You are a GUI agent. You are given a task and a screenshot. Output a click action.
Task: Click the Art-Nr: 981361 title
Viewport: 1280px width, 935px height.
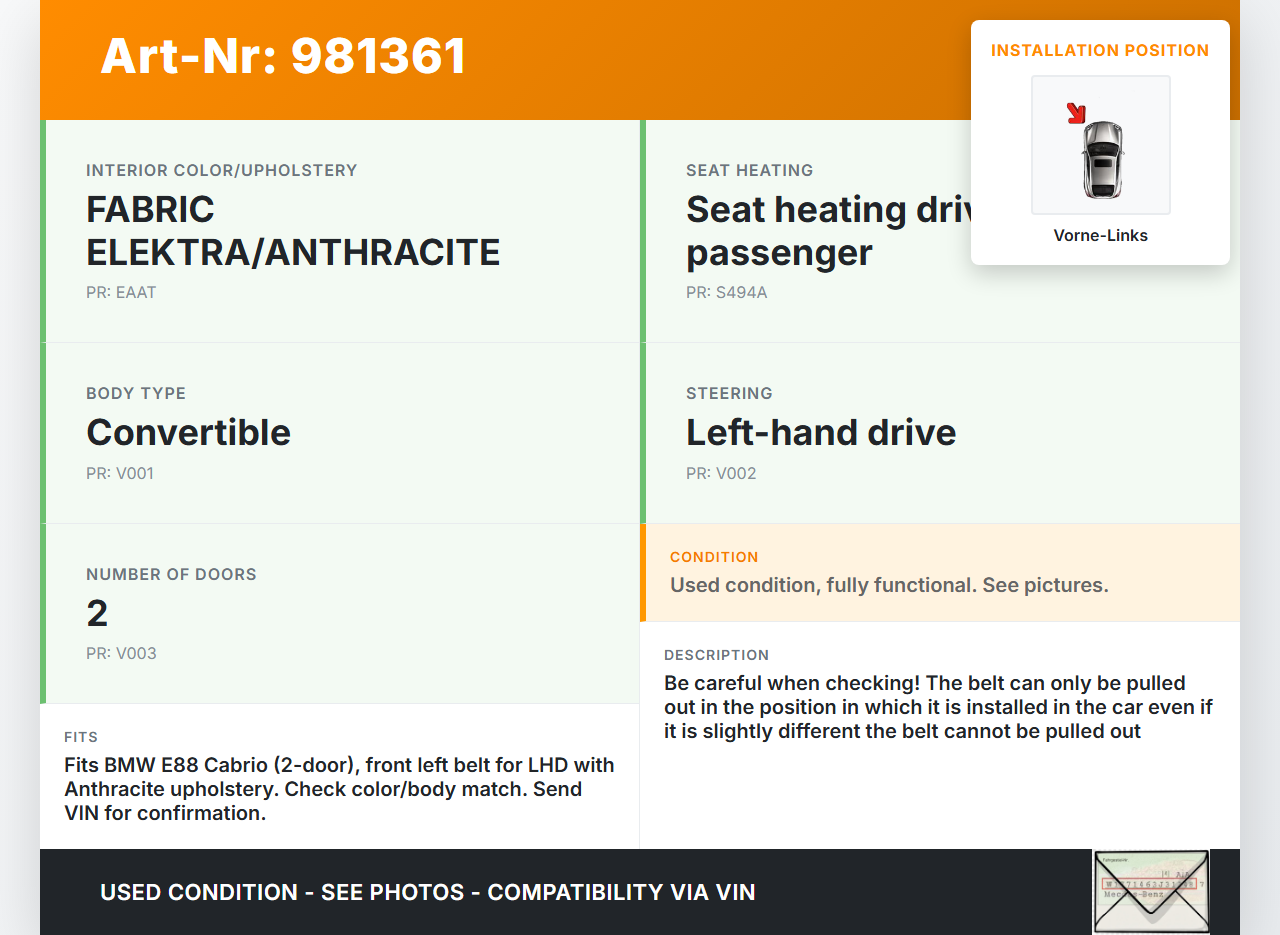click(283, 56)
